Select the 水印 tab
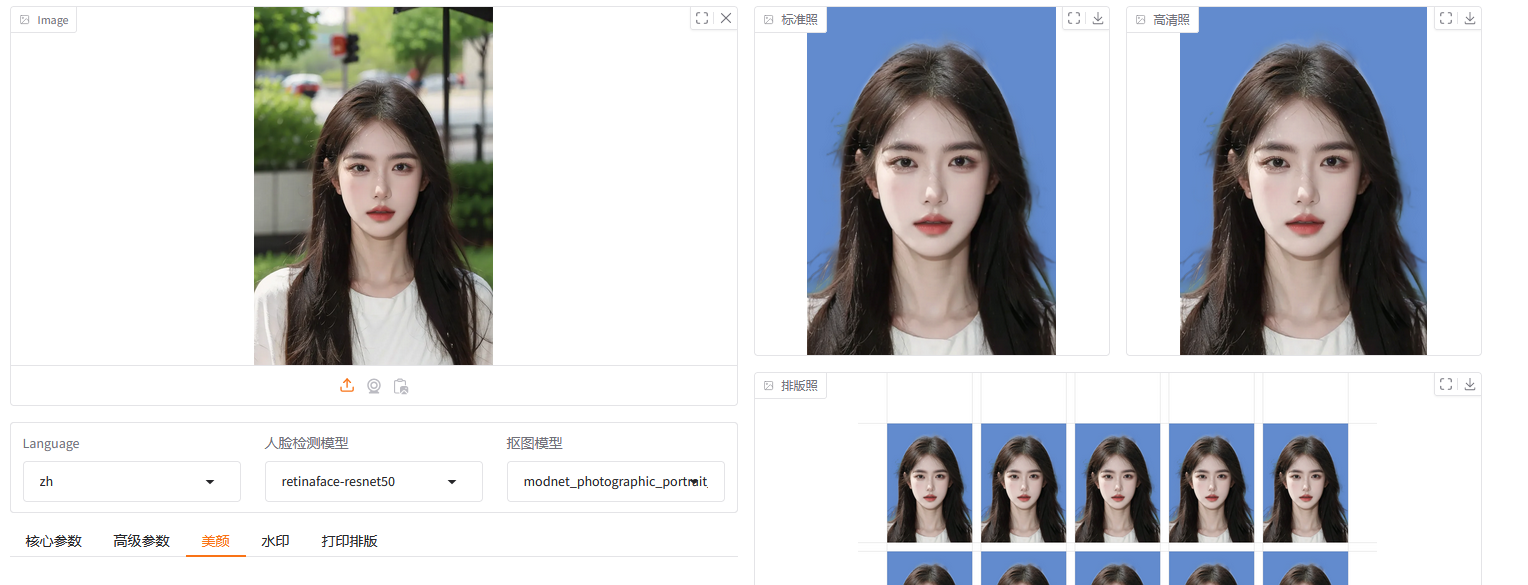1528x585 pixels. pyautogui.click(x=275, y=541)
